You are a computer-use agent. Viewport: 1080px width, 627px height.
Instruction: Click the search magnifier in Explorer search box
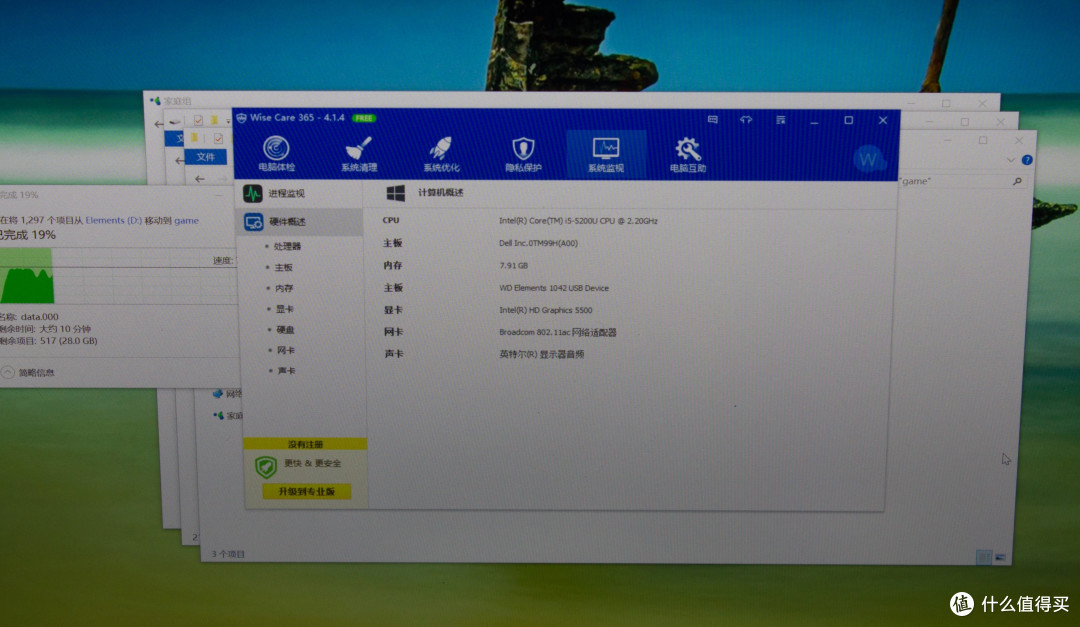[1017, 181]
